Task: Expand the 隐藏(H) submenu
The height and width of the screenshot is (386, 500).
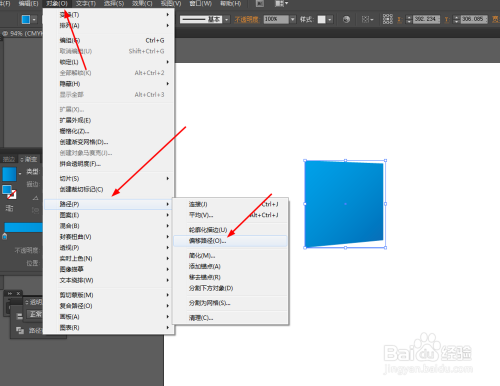Action: click(109, 84)
